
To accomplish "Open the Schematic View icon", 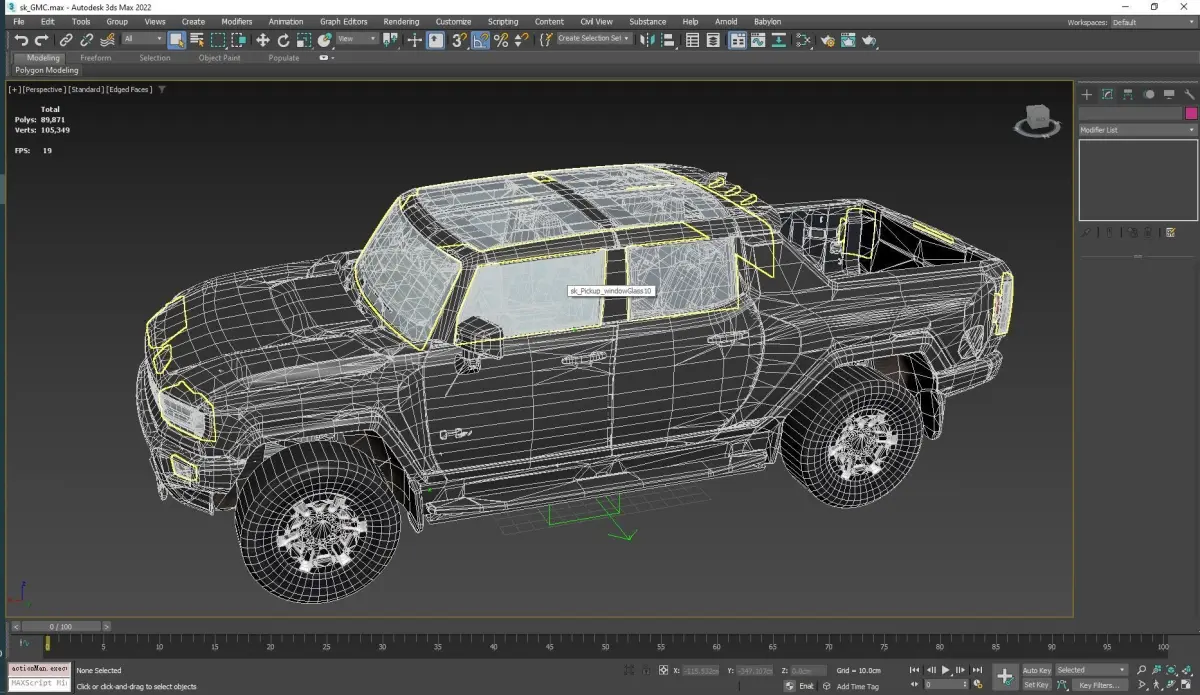I will [777, 40].
